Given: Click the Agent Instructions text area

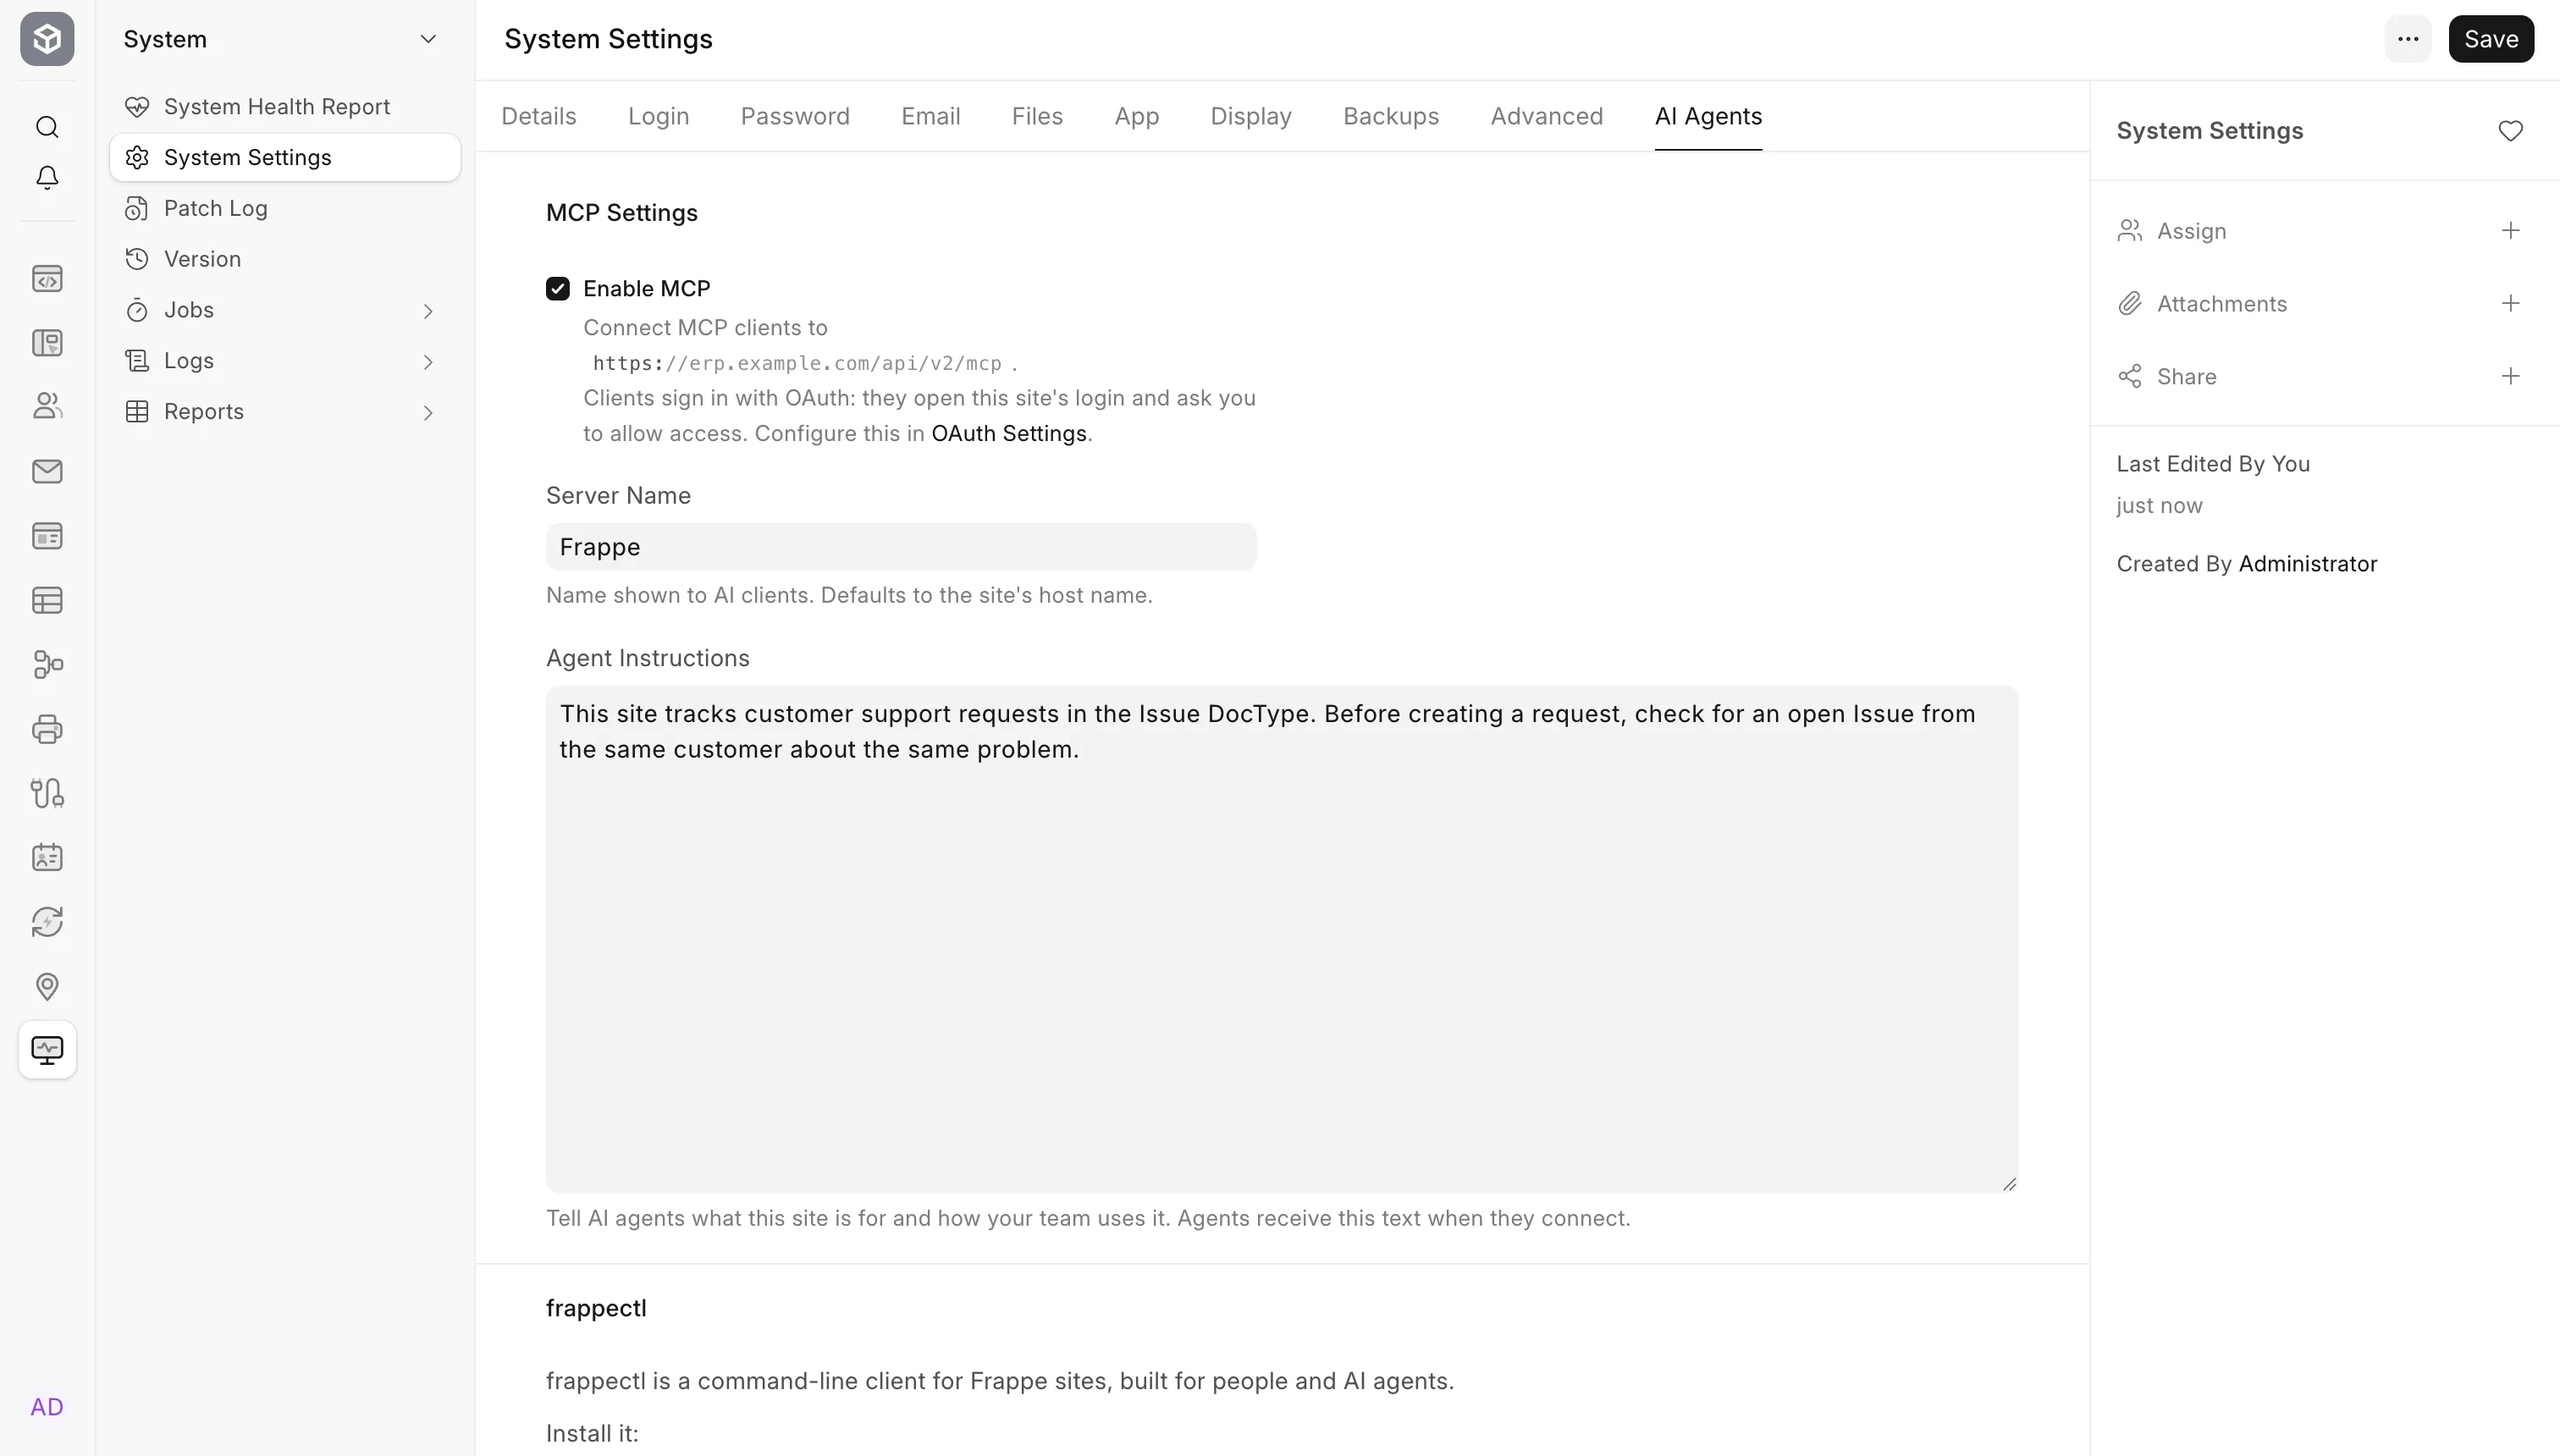Looking at the screenshot, I should pos(1282,939).
